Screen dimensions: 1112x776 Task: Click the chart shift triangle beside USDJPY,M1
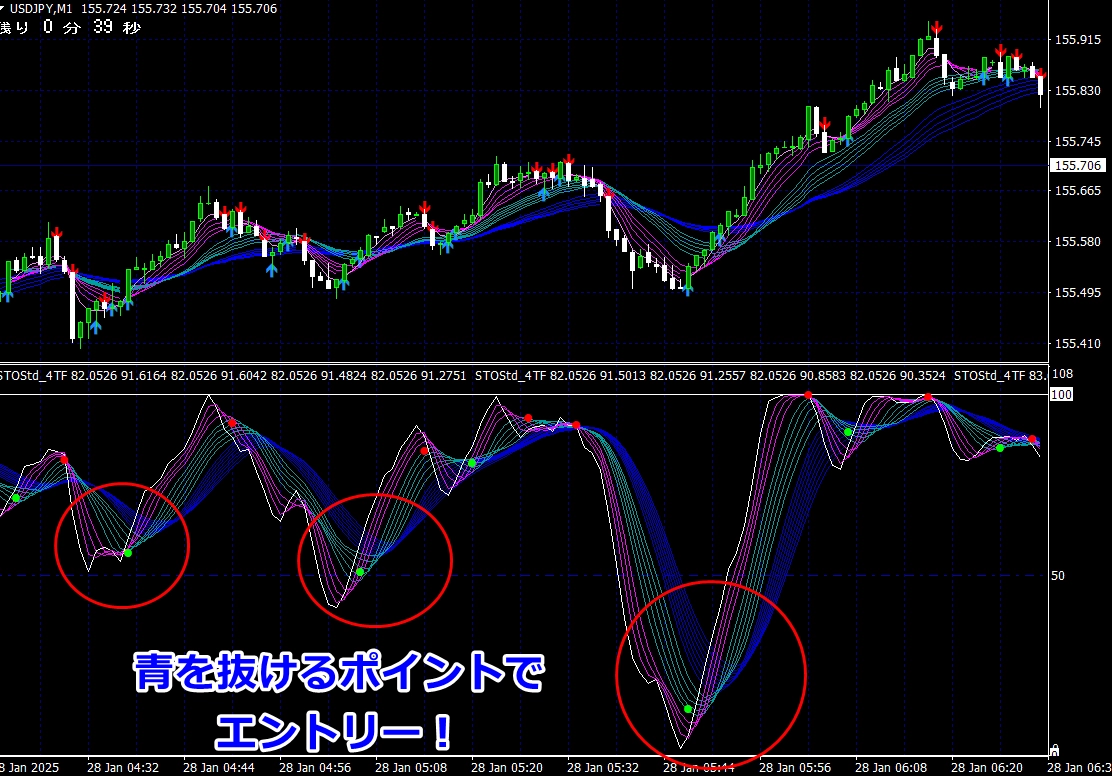(4, 8)
